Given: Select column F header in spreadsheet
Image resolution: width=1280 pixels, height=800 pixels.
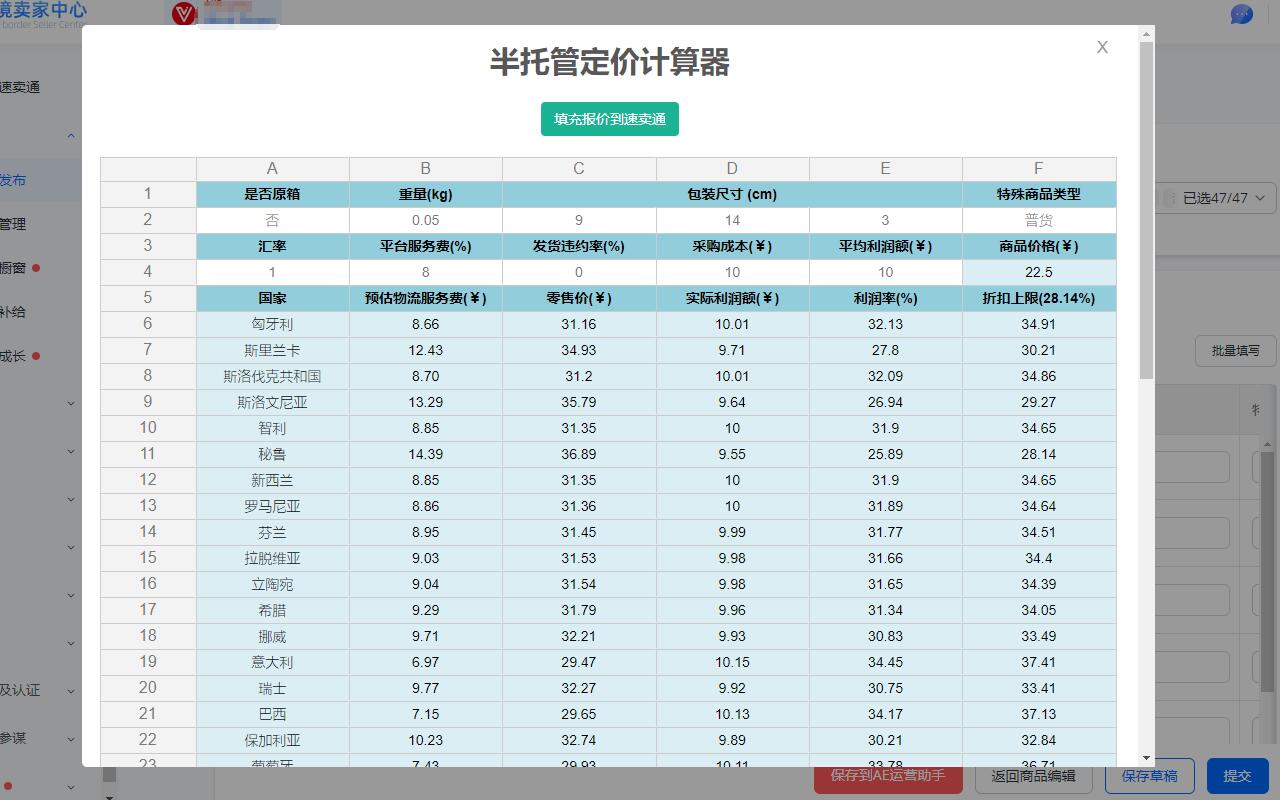Looking at the screenshot, I should click(1039, 169).
